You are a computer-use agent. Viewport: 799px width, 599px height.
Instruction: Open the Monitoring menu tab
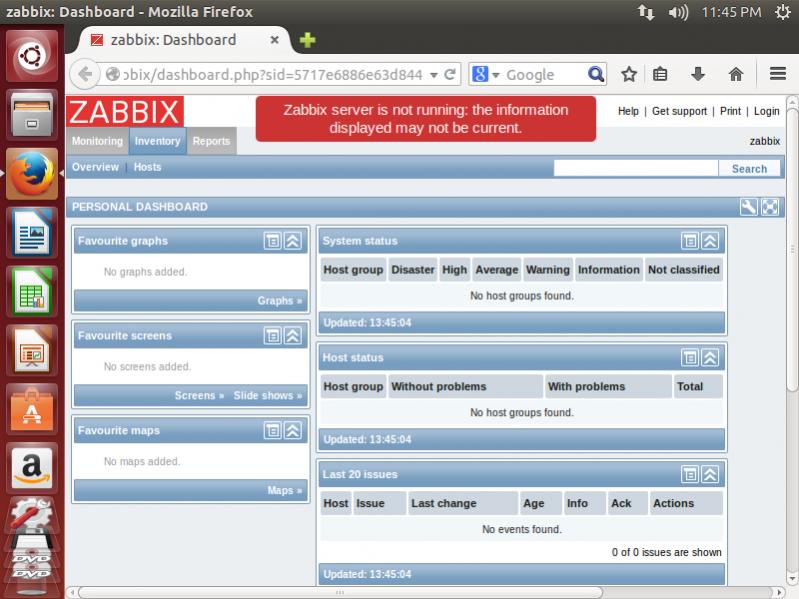coord(97,141)
